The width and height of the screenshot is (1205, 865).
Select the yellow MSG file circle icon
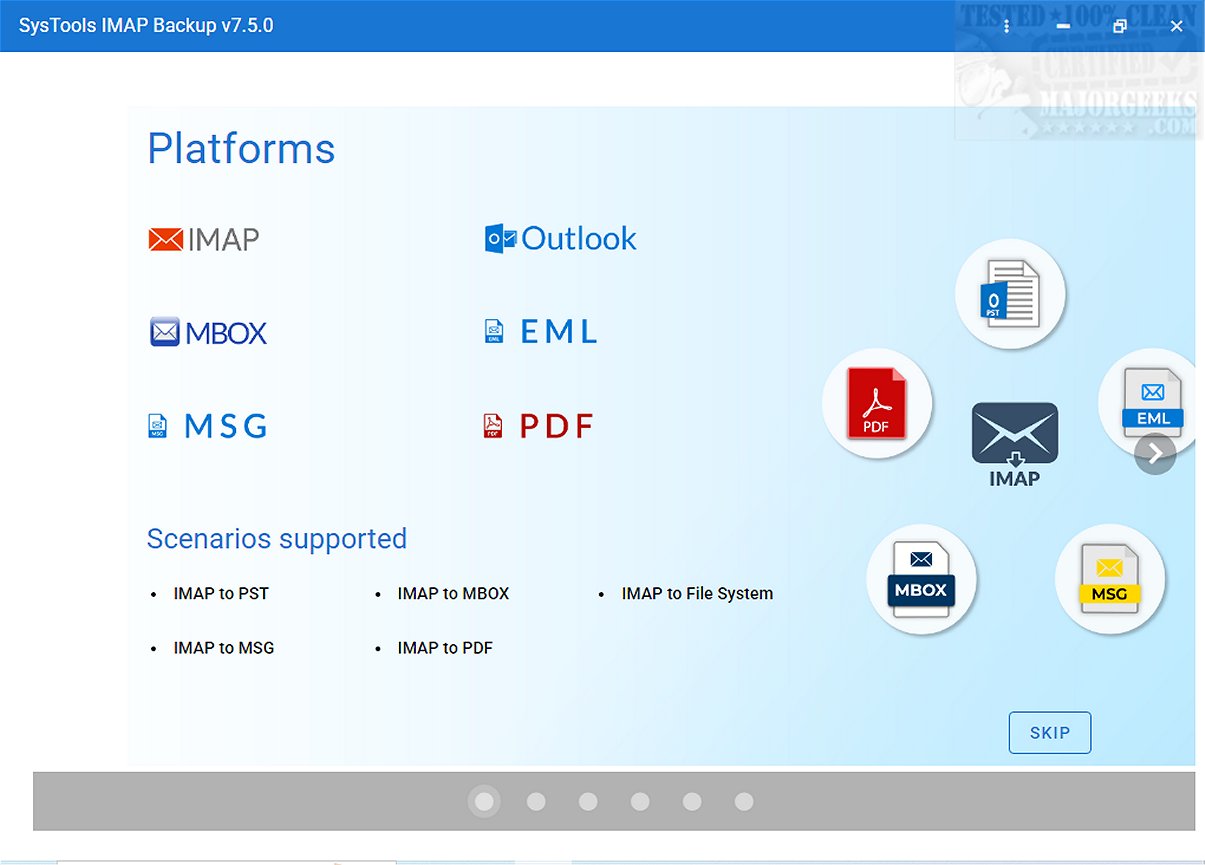(1109, 580)
